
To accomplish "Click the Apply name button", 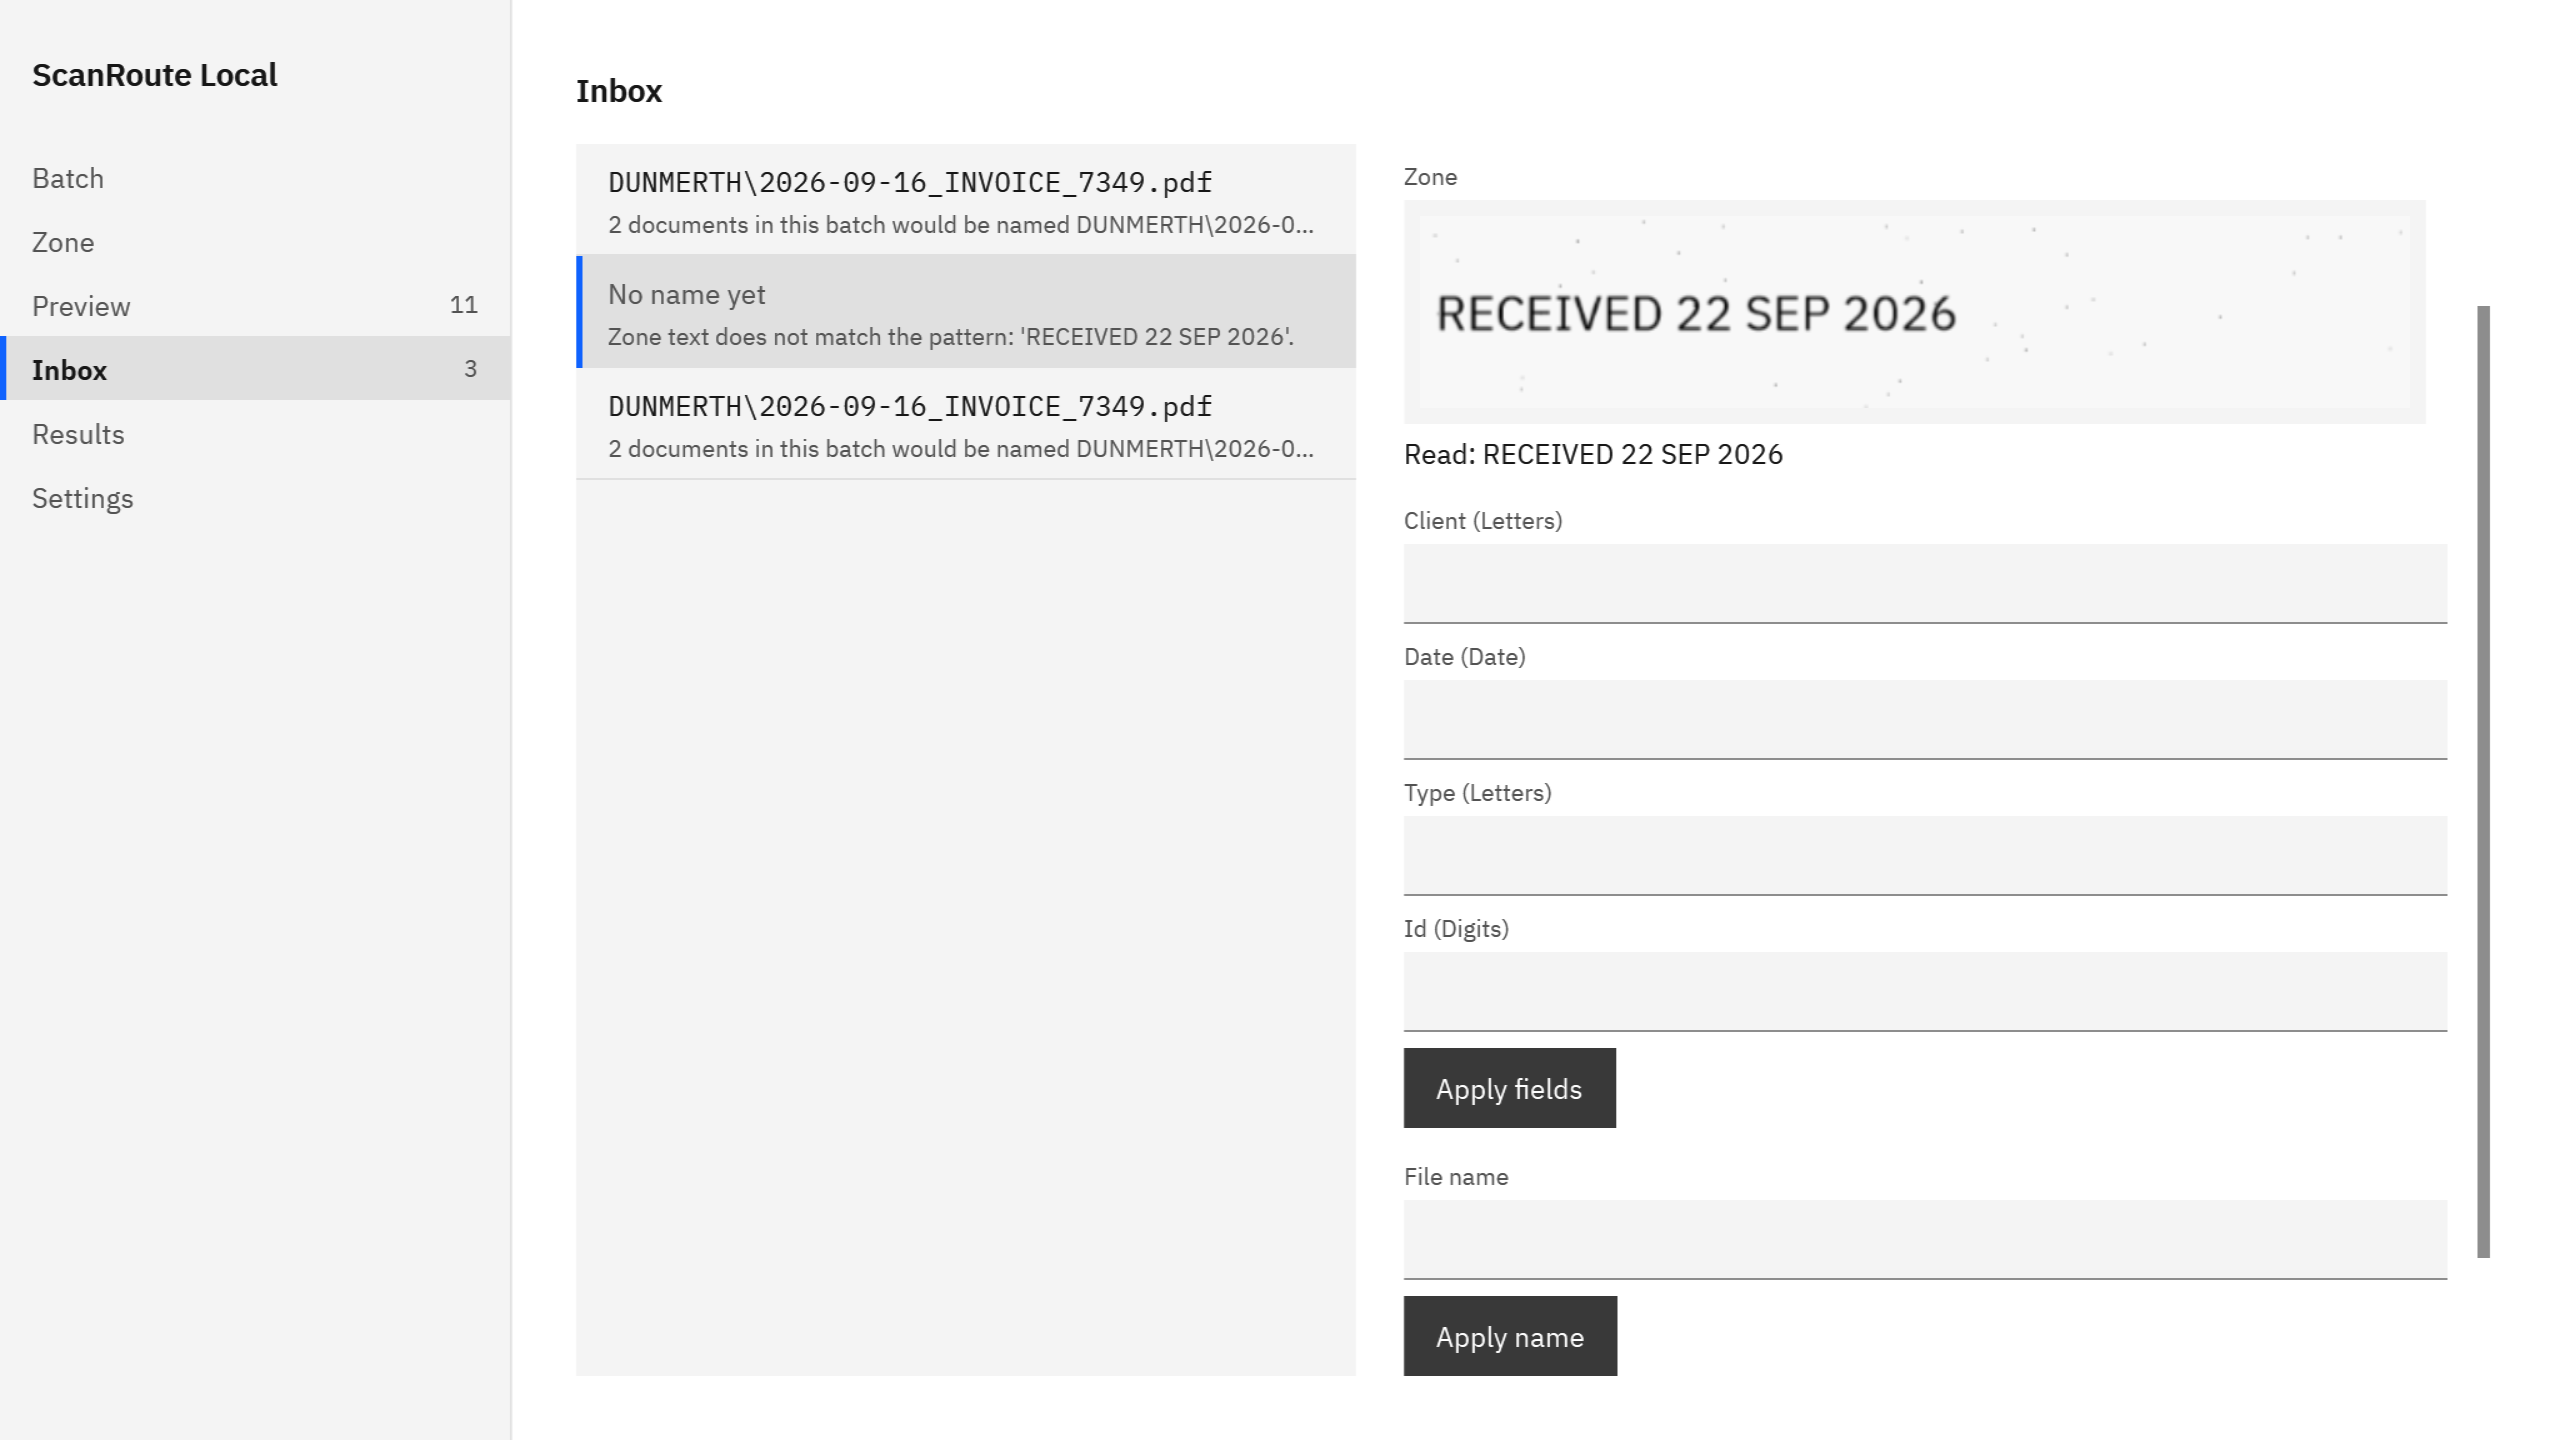I will [1510, 1336].
